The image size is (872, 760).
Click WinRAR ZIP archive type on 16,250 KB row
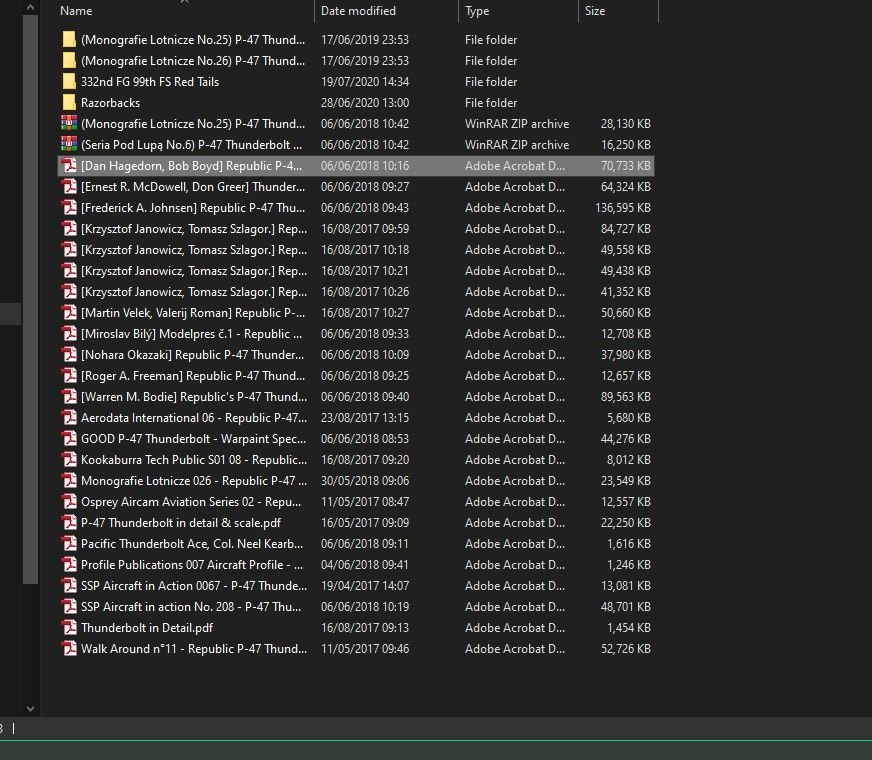[x=517, y=145]
